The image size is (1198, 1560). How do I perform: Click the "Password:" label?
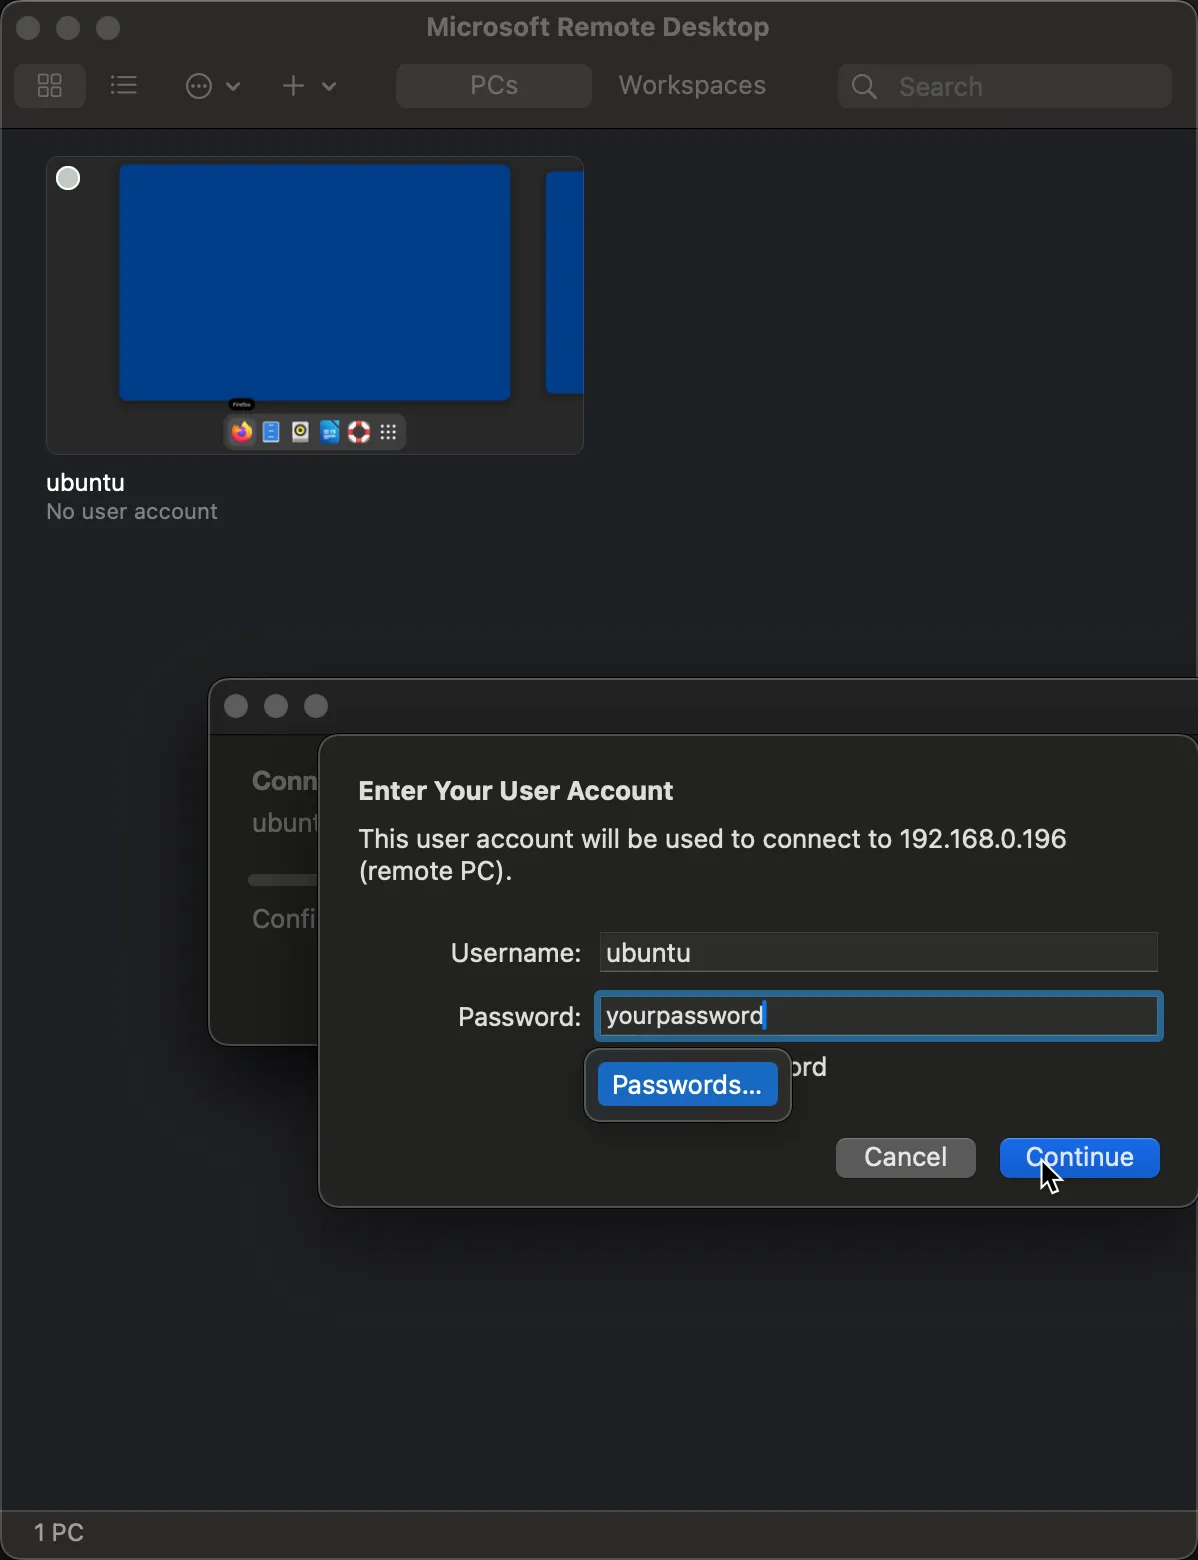click(x=520, y=1017)
